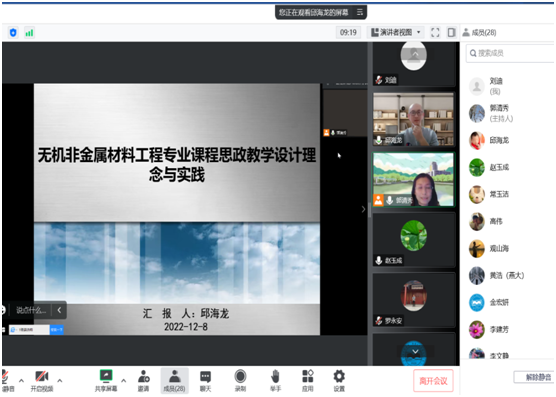Open the 演讲者视图 view dropdown
This screenshot has height=397, width=556.
click(x=396, y=33)
